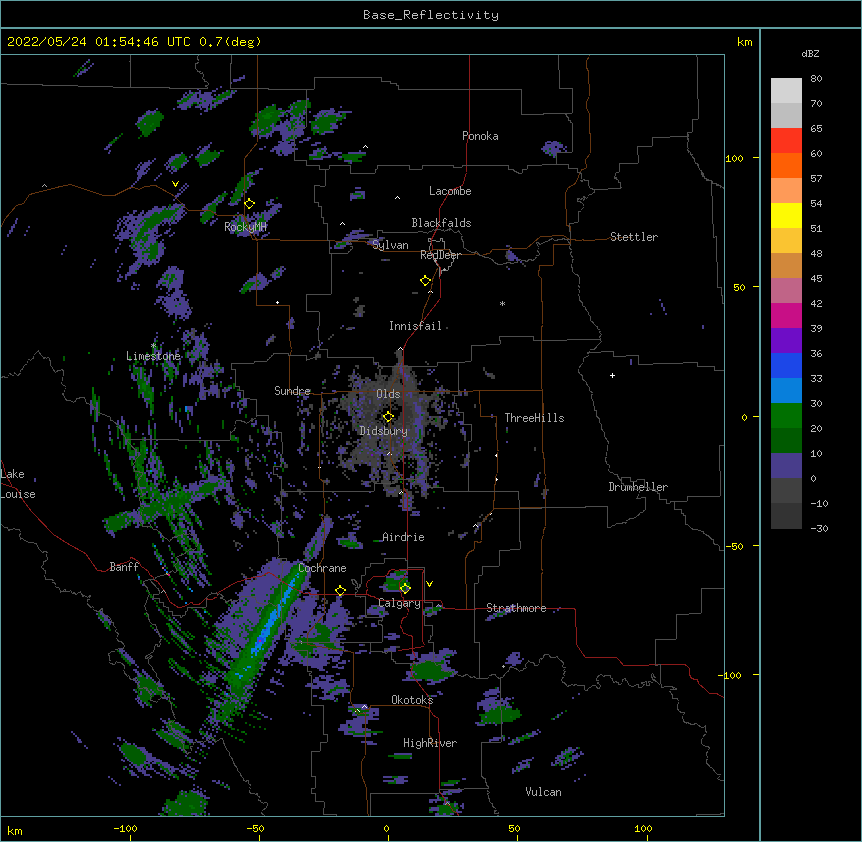Viewport: 862px width, 842px height.
Task: Click the 80 dBZ white color swatch
Action: click(786, 91)
